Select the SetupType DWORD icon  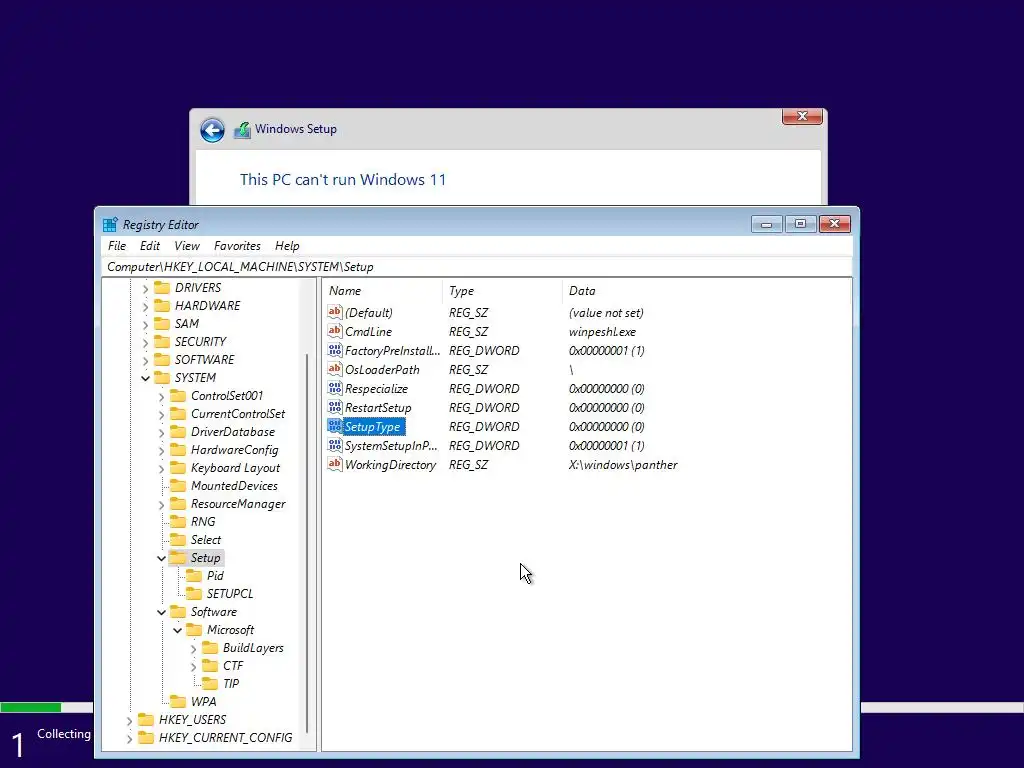334,426
